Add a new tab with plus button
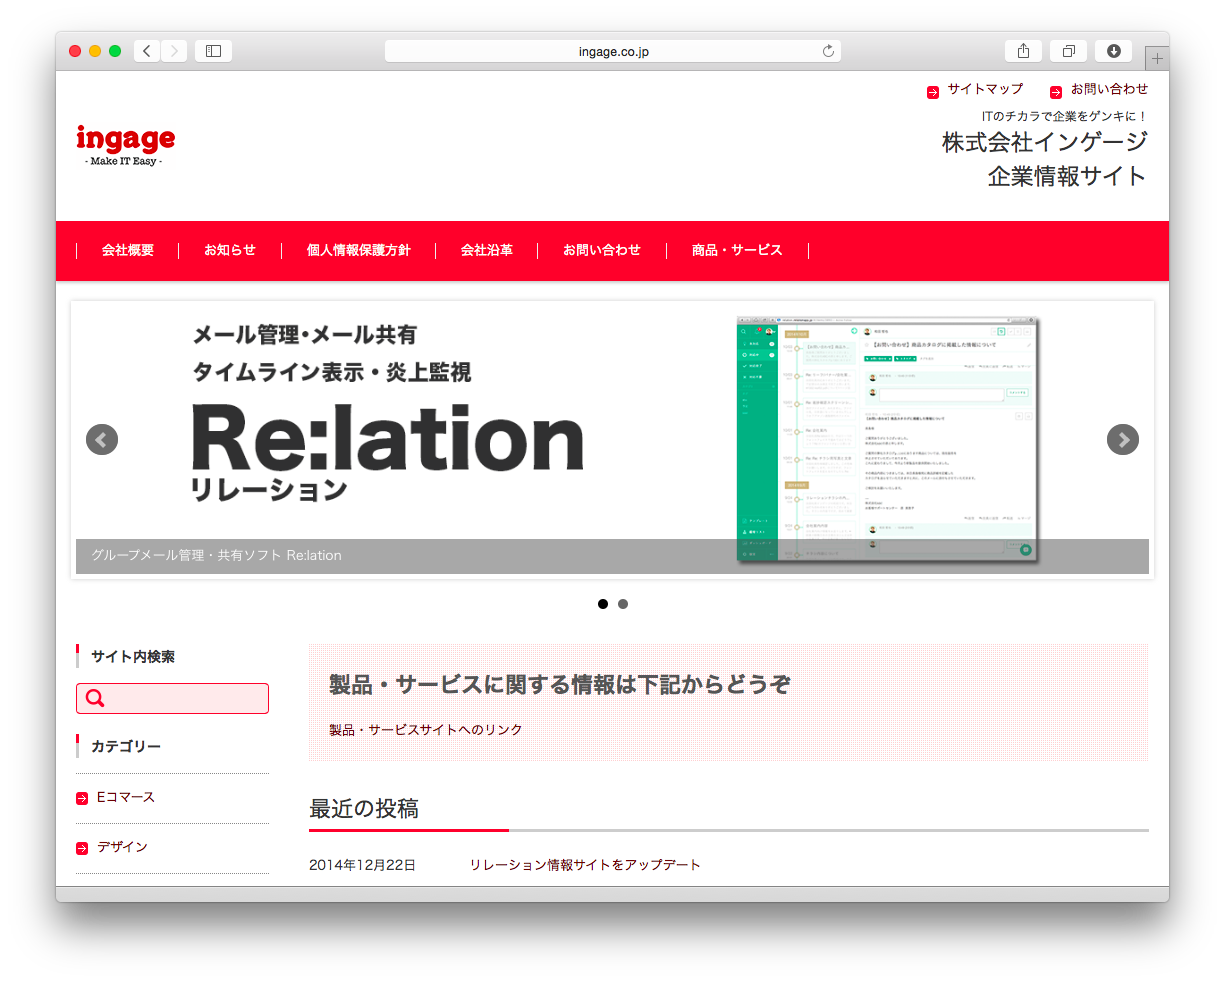This screenshot has width=1225, height=982. pos(1157,58)
